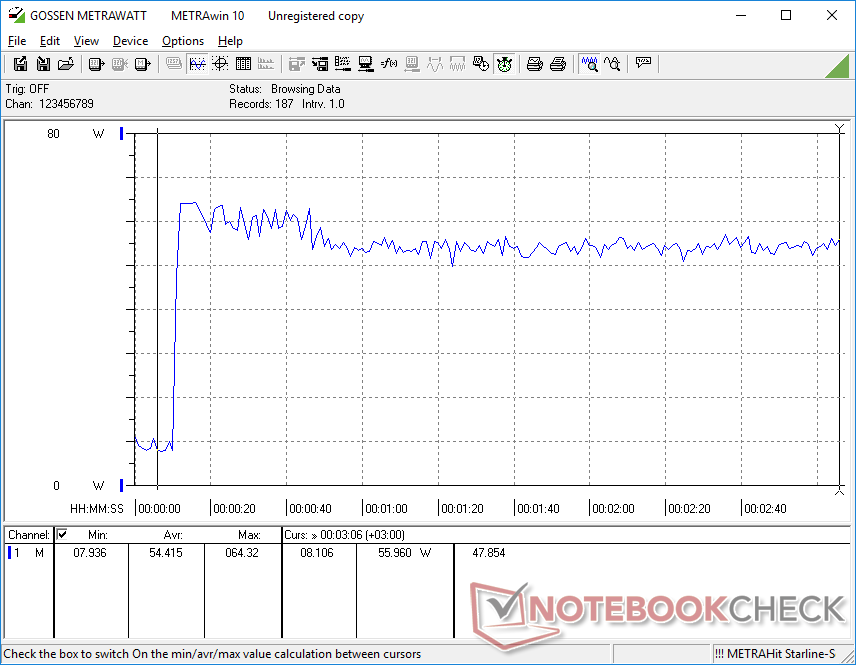Click the export-to-disk save icon
Viewport: 856px width, 665px height.
point(20,64)
